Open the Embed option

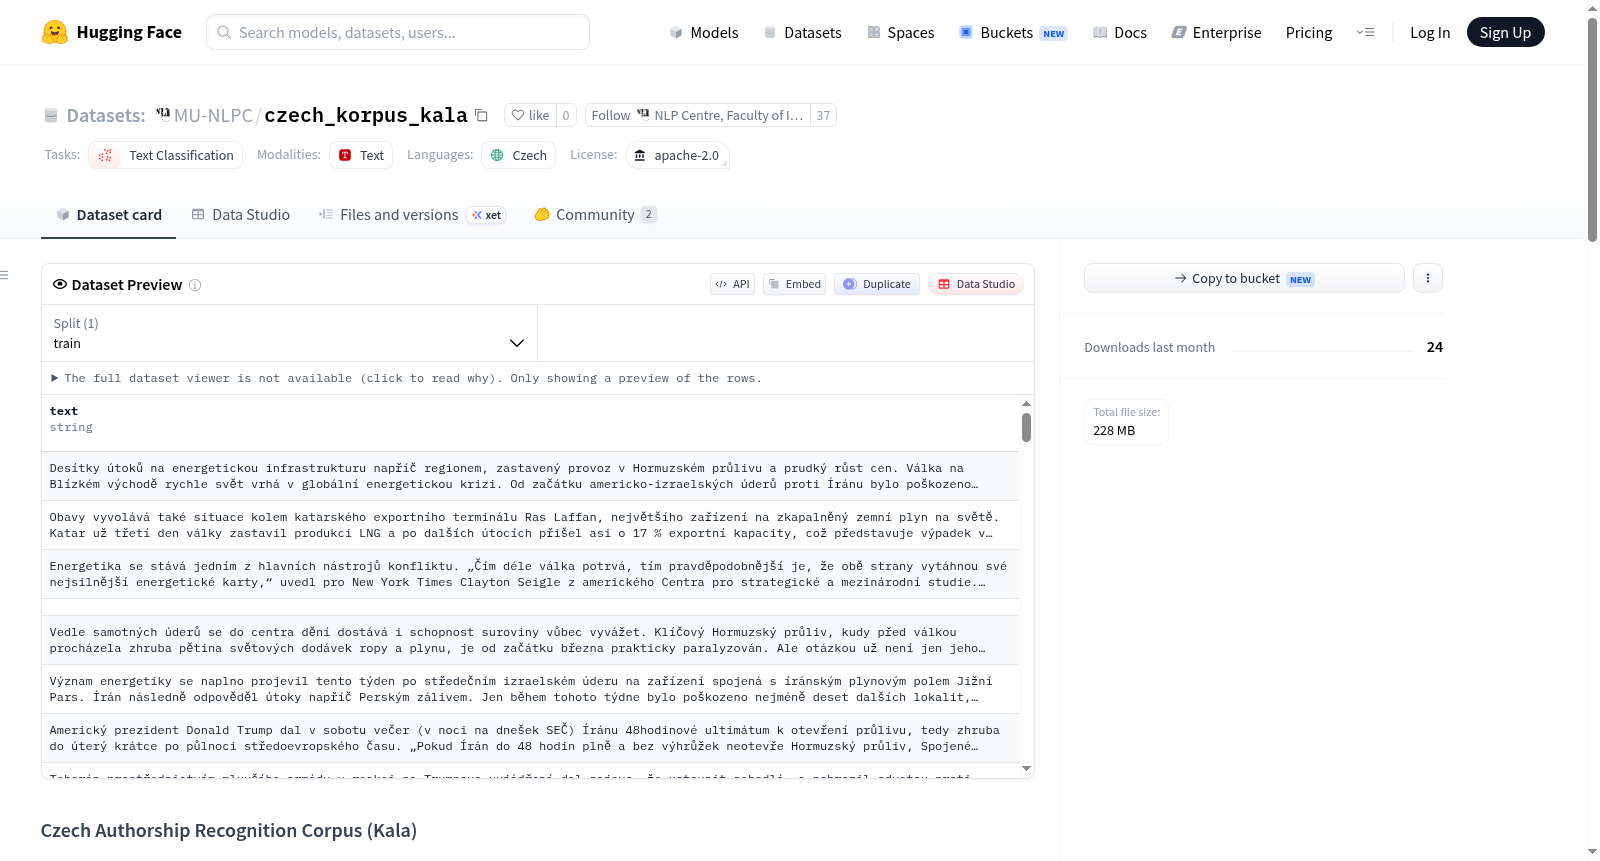click(x=795, y=284)
